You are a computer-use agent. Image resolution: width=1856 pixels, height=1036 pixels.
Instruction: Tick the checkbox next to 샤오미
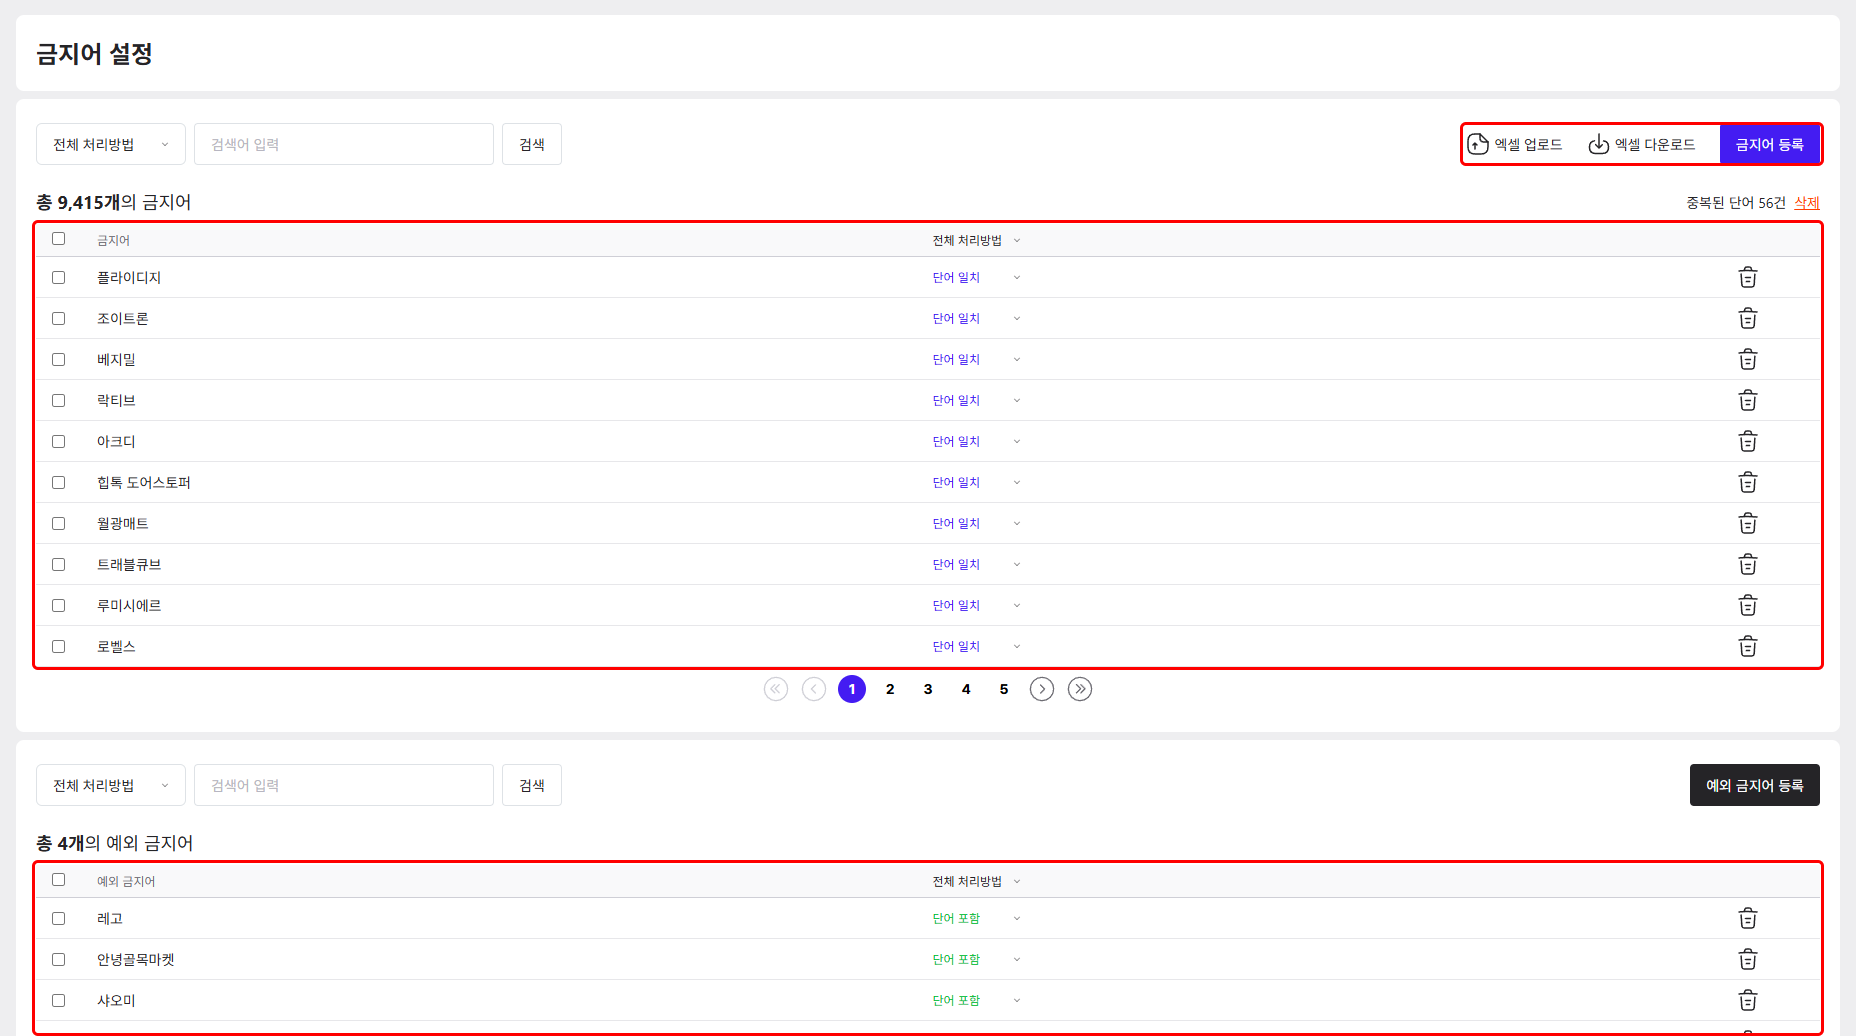click(x=59, y=1000)
